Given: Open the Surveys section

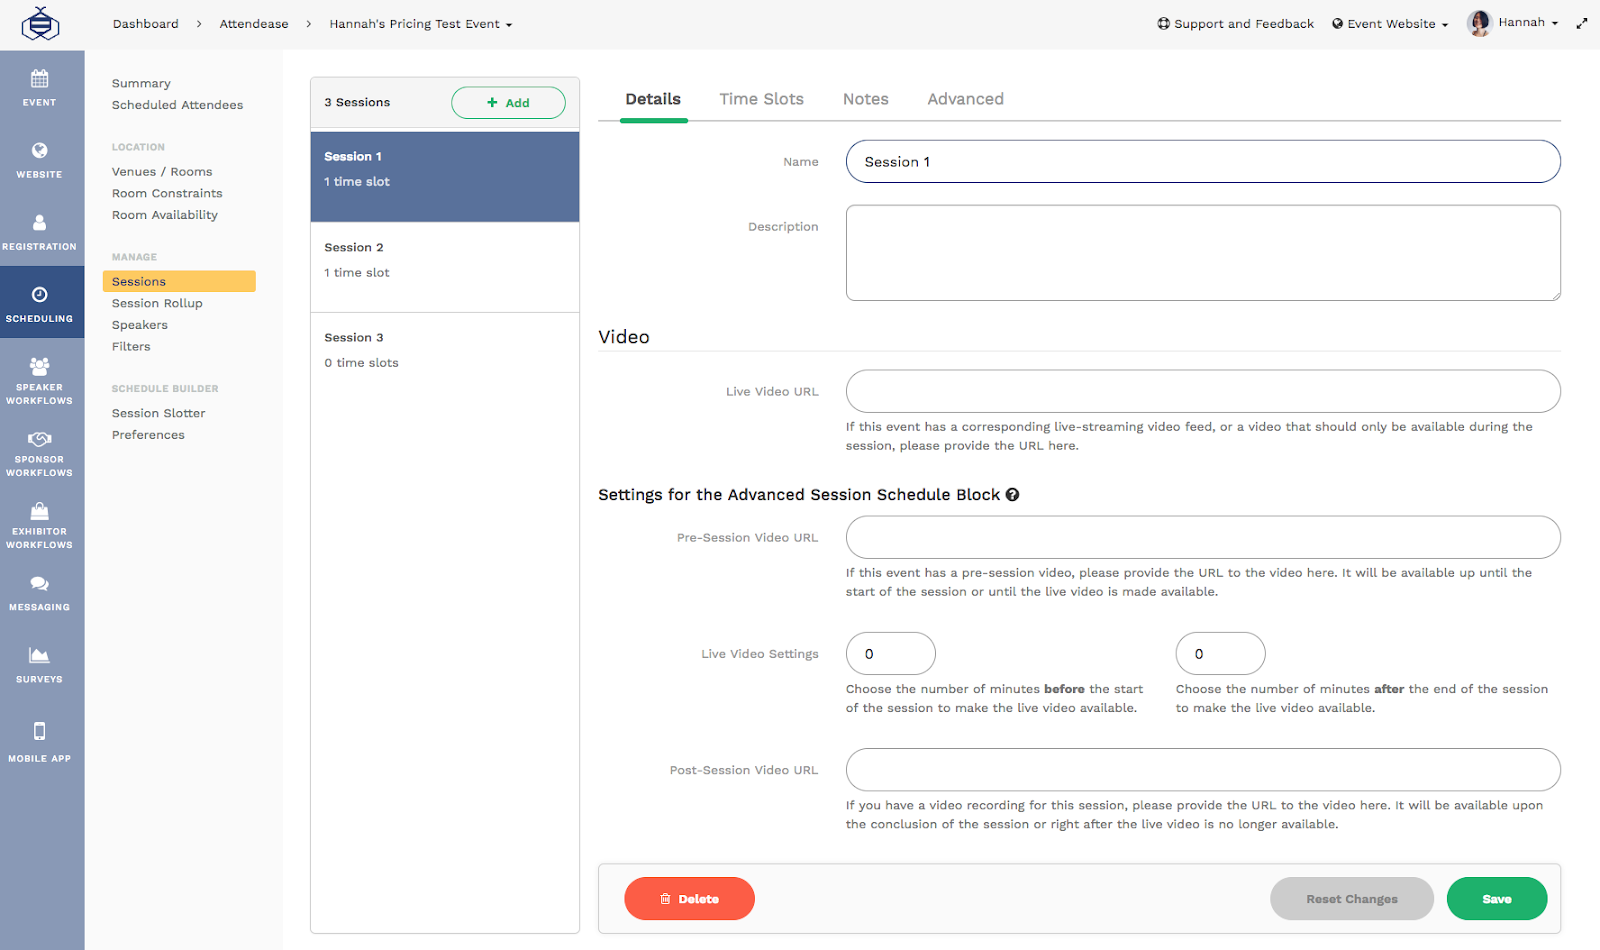Looking at the screenshot, I should coord(40,663).
